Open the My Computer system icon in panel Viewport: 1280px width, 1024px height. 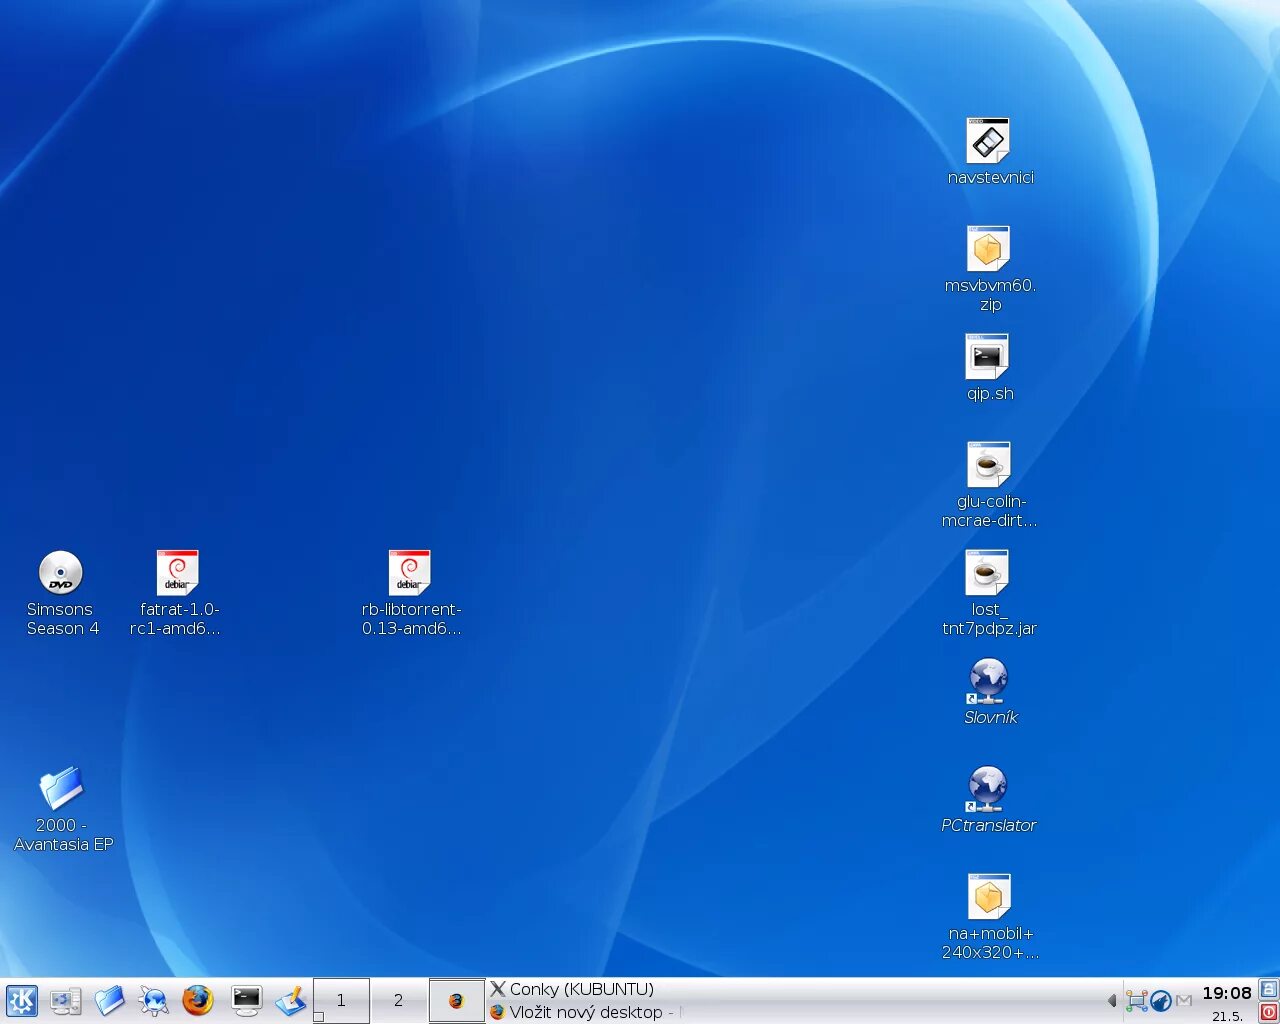[66, 1001]
